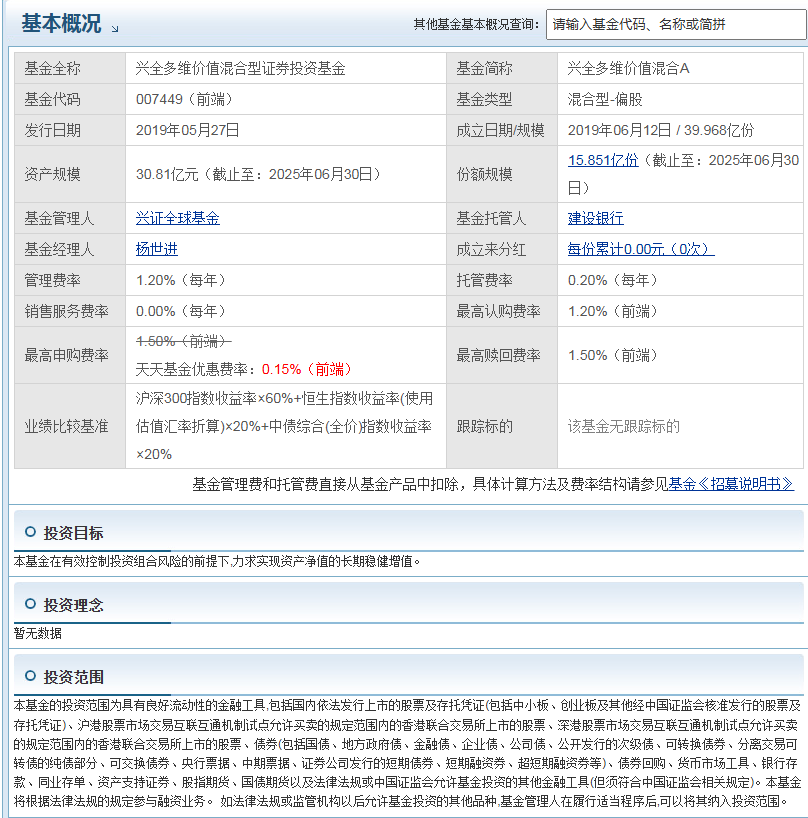Select fund type 混合型-偏股
Image resolution: width=808 pixels, height=818 pixels.
(605, 99)
